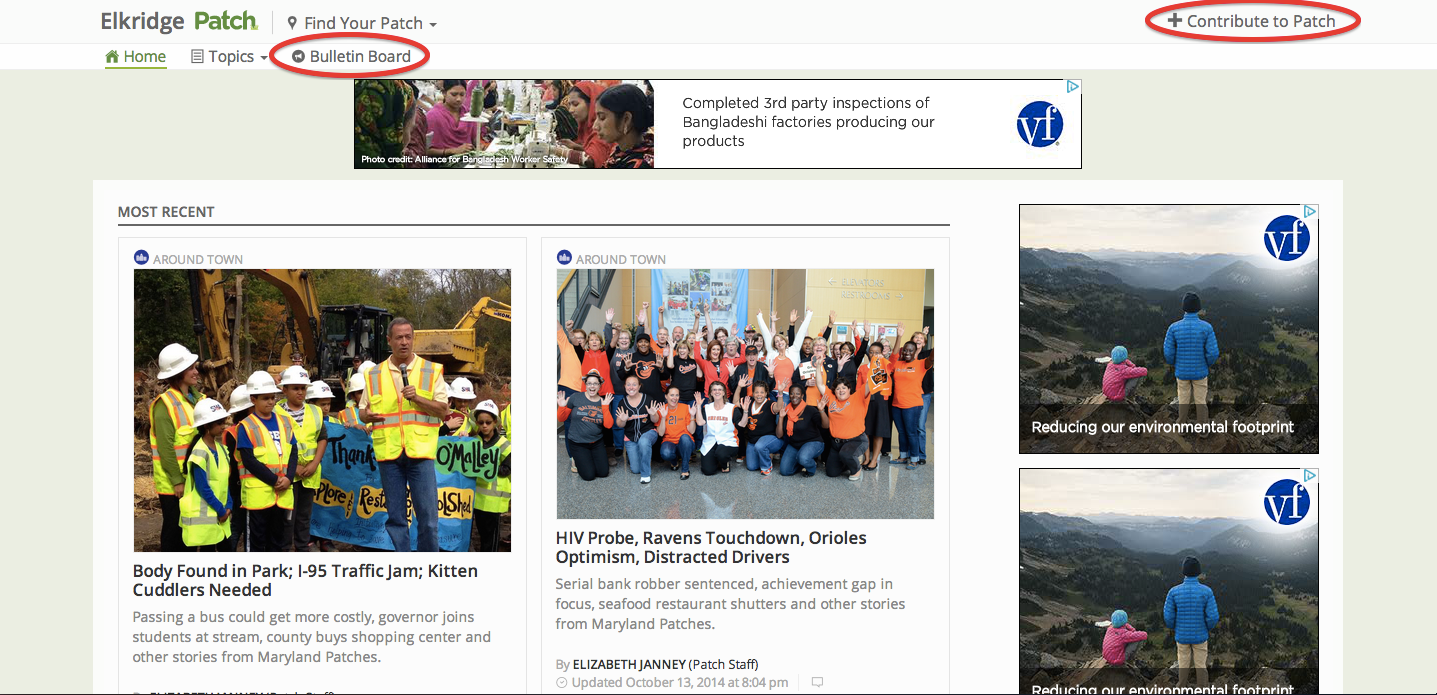Screen dimensions: 1437x695
Task: Open the Orioles fans group photo
Action: (745, 394)
